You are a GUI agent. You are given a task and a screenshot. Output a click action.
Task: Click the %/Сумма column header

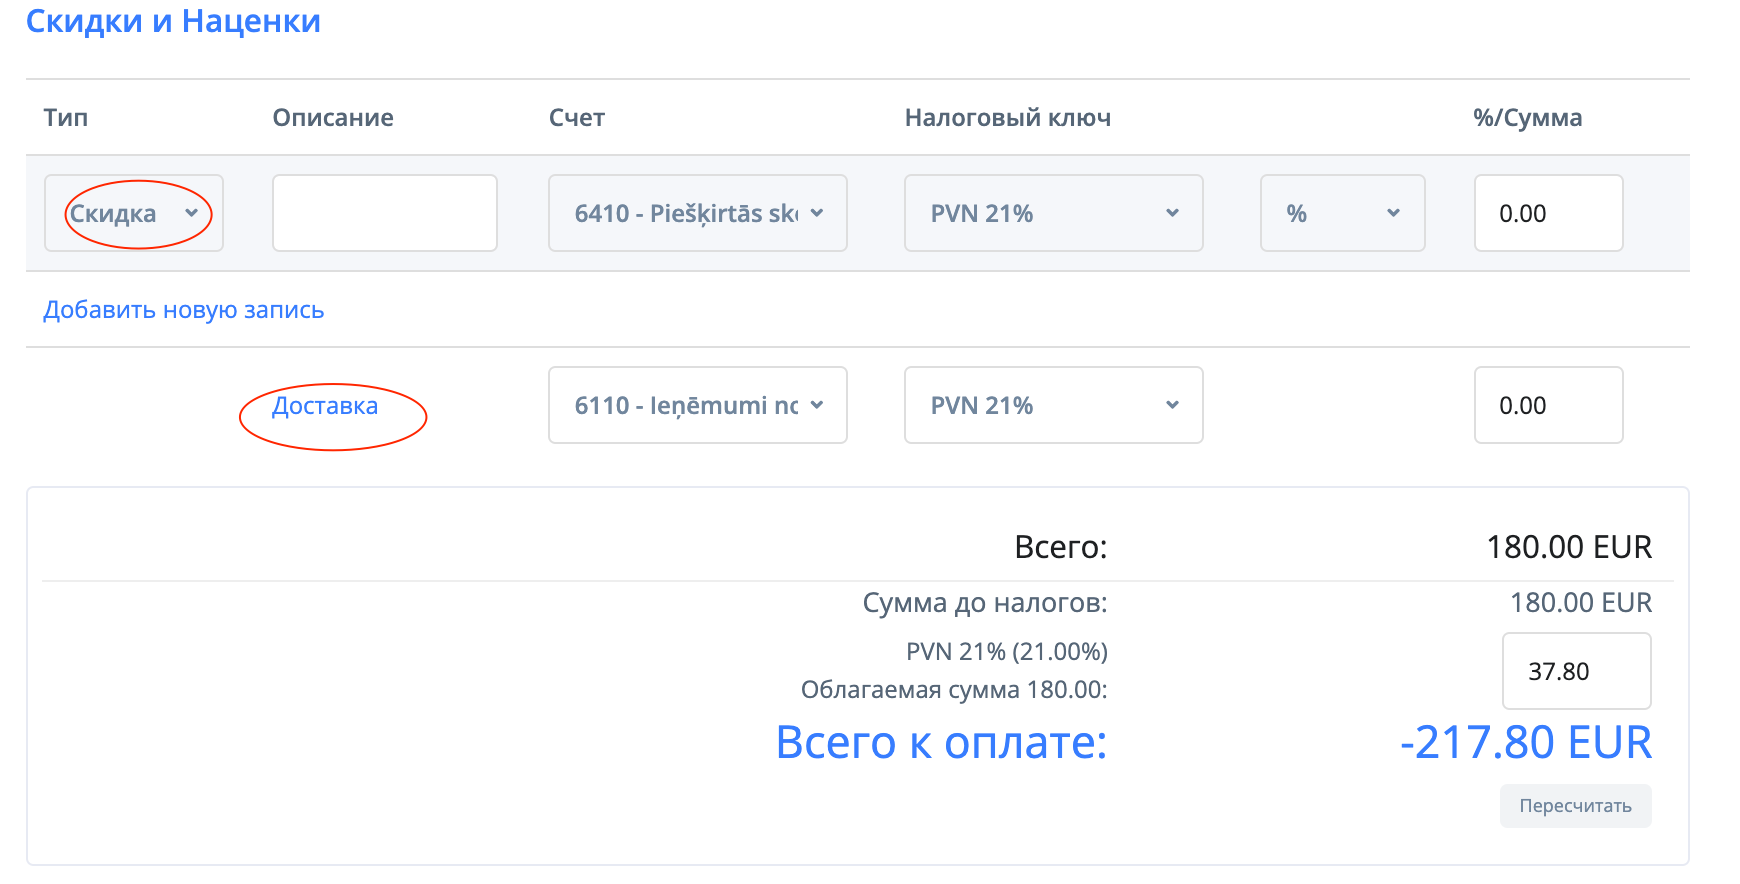pos(1527,118)
